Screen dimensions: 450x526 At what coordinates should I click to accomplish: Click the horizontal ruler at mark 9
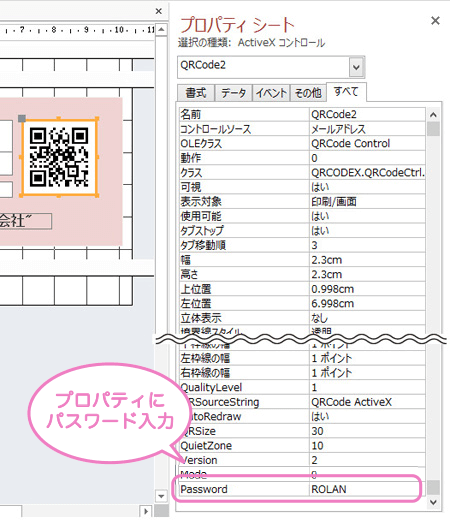(x=86, y=30)
